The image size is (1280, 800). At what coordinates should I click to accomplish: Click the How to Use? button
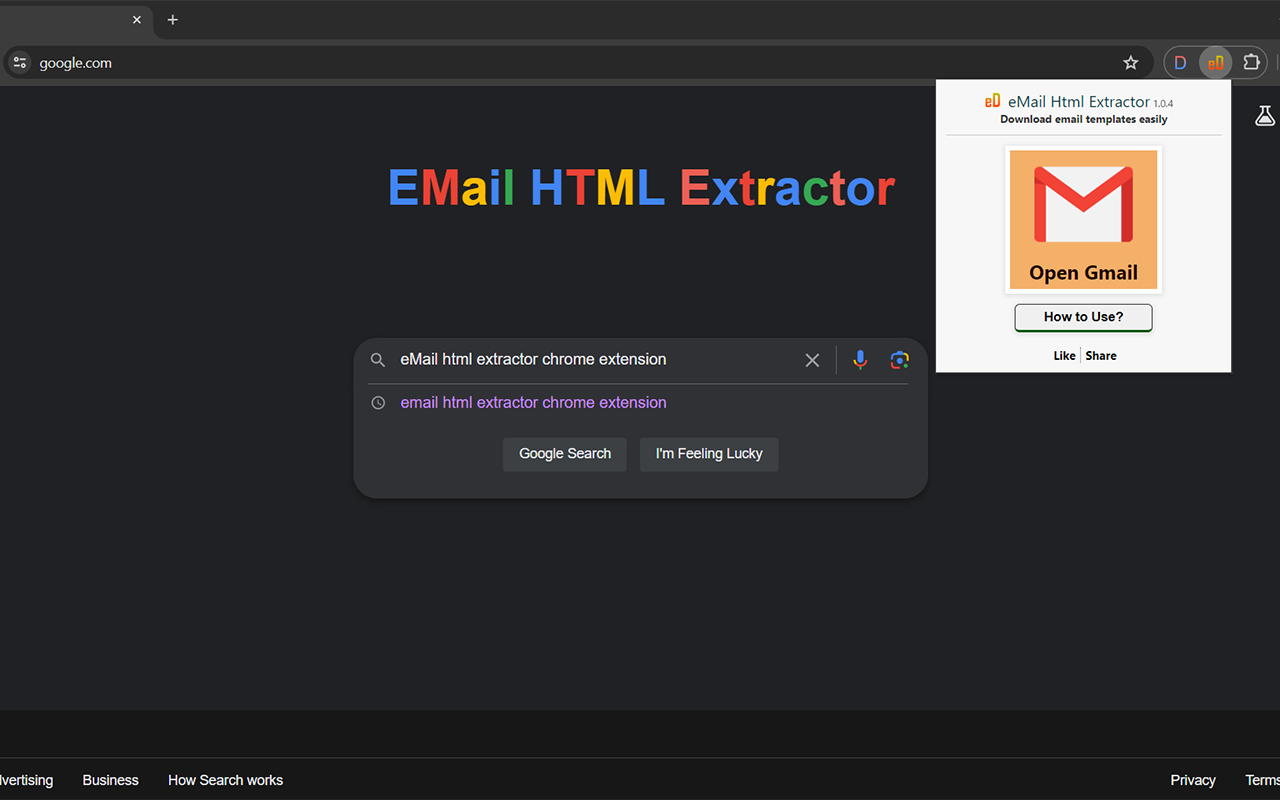[x=1083, y=317]
